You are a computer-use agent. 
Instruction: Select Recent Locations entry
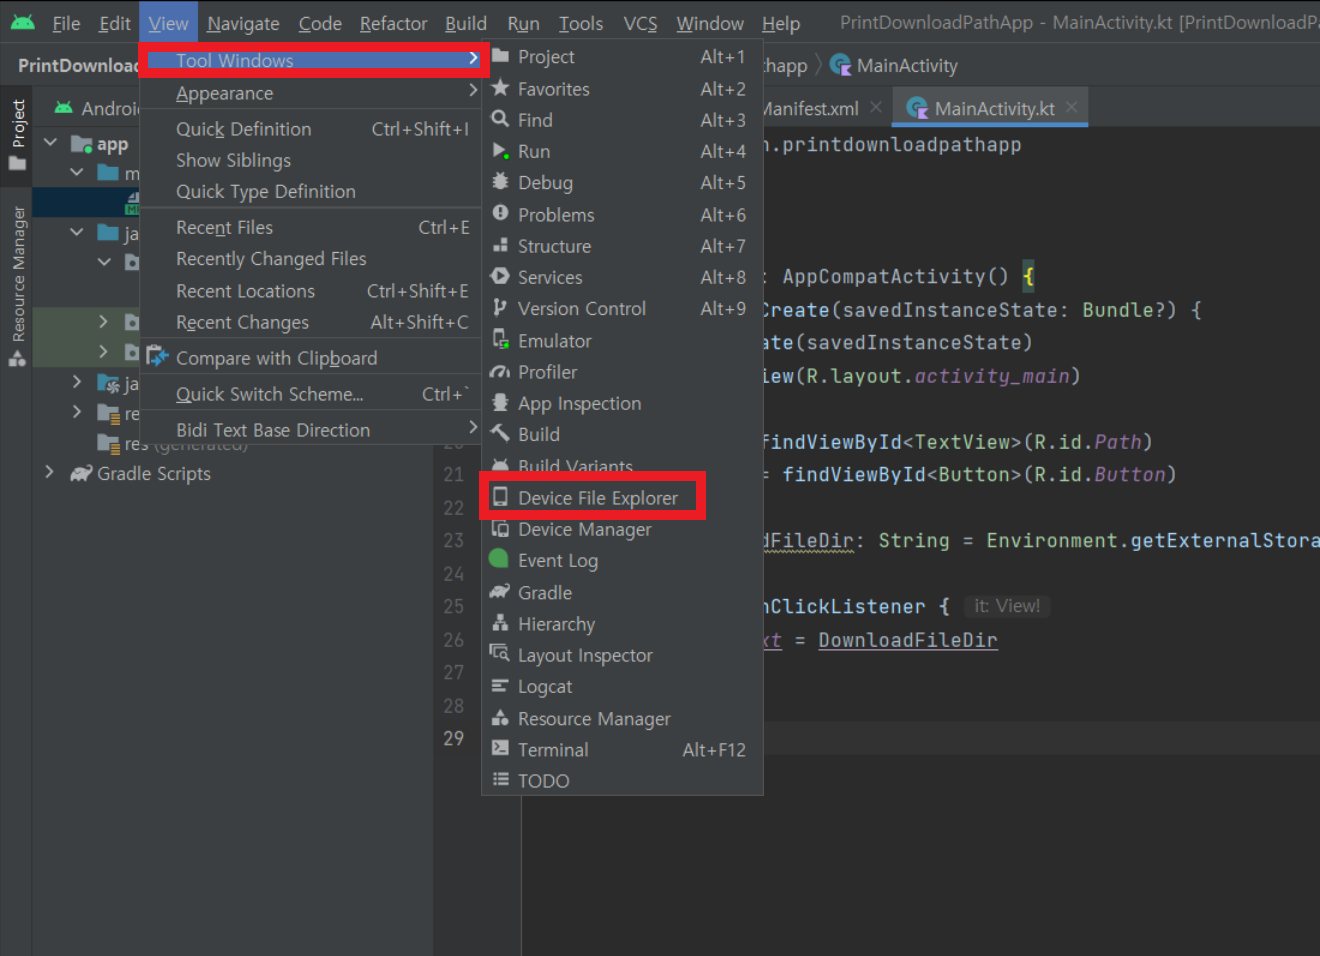coord(312,291)
